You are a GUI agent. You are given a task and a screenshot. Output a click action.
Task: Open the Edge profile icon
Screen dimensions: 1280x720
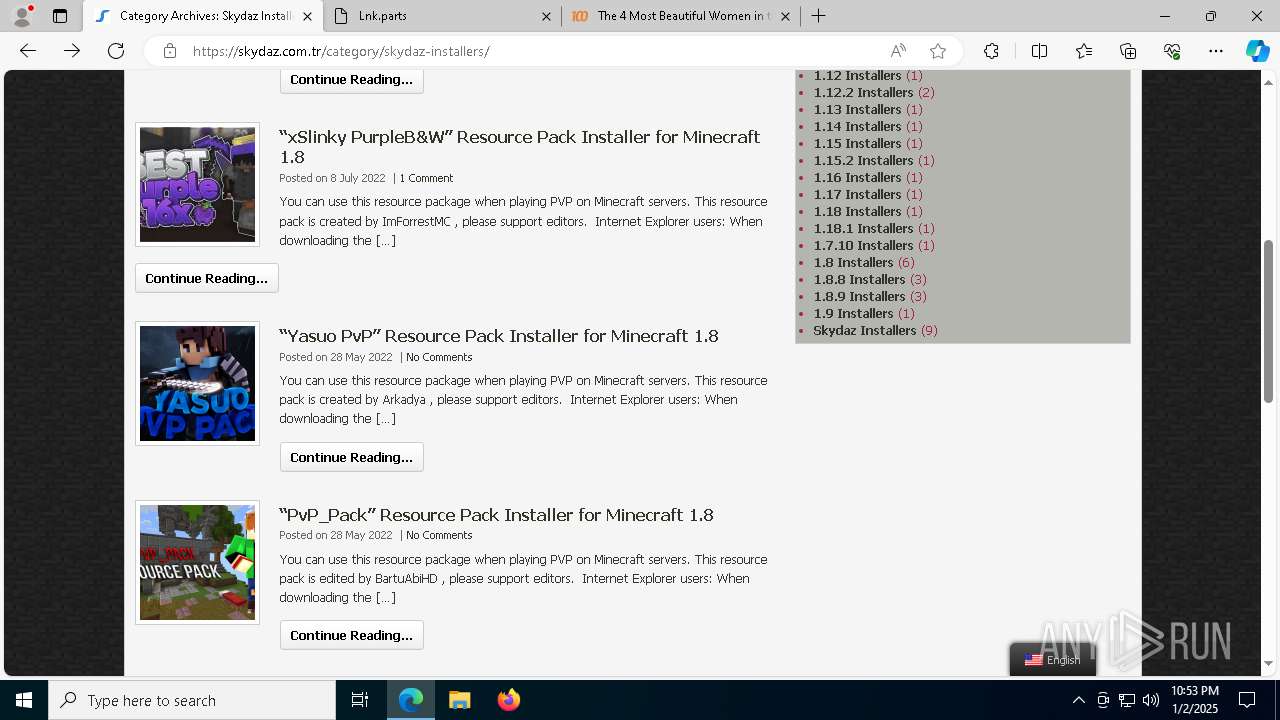click(22, 16)
